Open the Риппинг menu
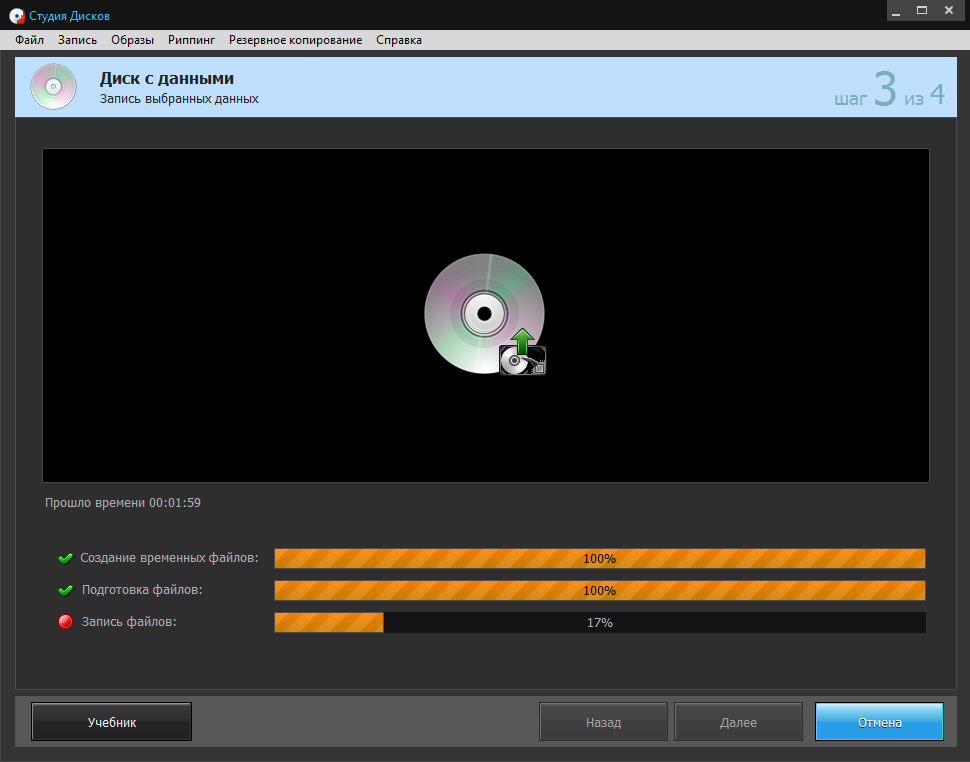The image size is (970, 762). pos(191,40)
